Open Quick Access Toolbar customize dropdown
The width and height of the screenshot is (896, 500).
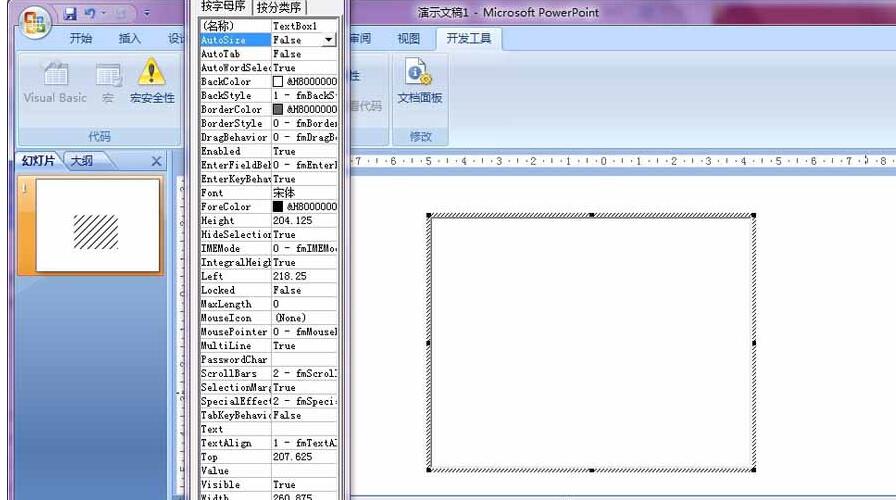147,14
